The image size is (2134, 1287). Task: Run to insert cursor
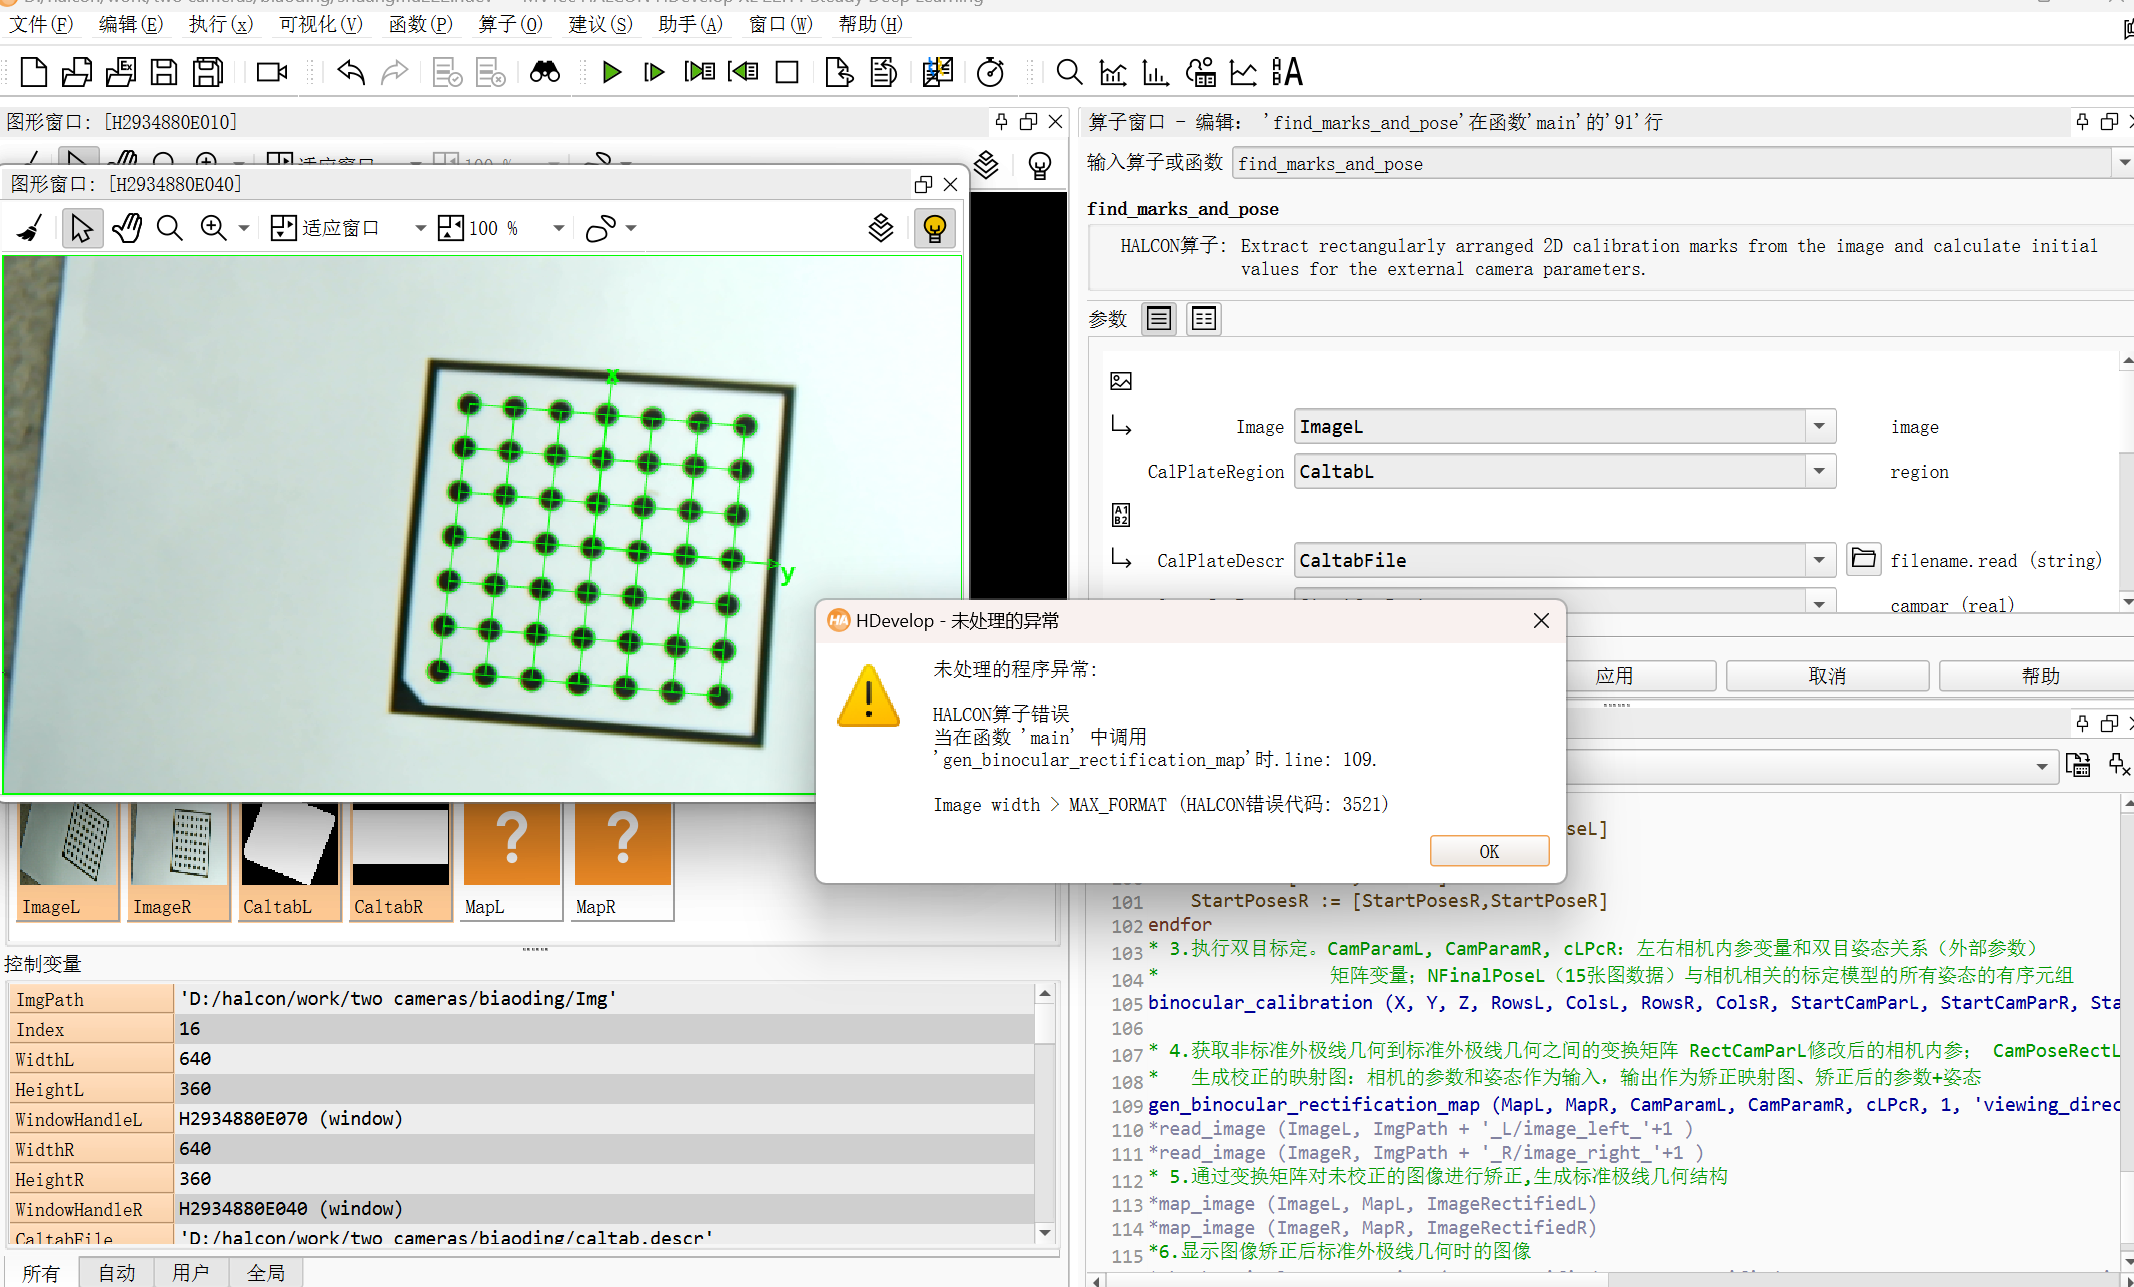click(x=655, y=72)
